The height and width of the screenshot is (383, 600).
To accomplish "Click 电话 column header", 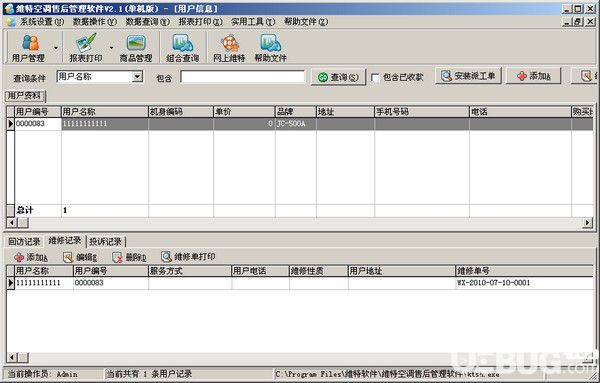I will pos(520,112).
